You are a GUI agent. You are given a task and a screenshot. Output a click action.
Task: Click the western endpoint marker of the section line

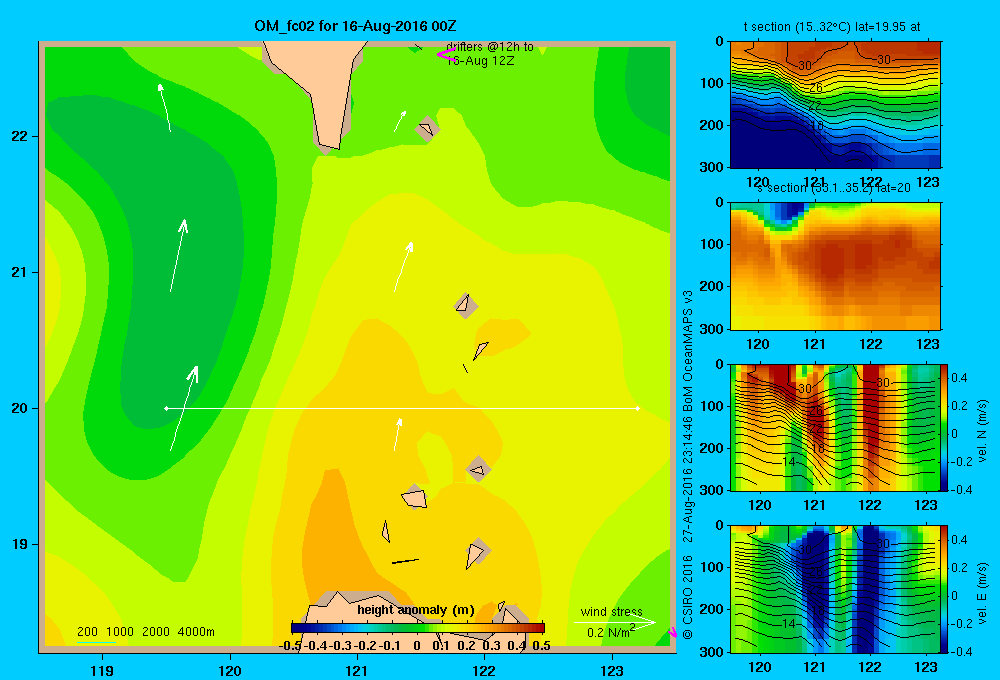click(166, 408)
